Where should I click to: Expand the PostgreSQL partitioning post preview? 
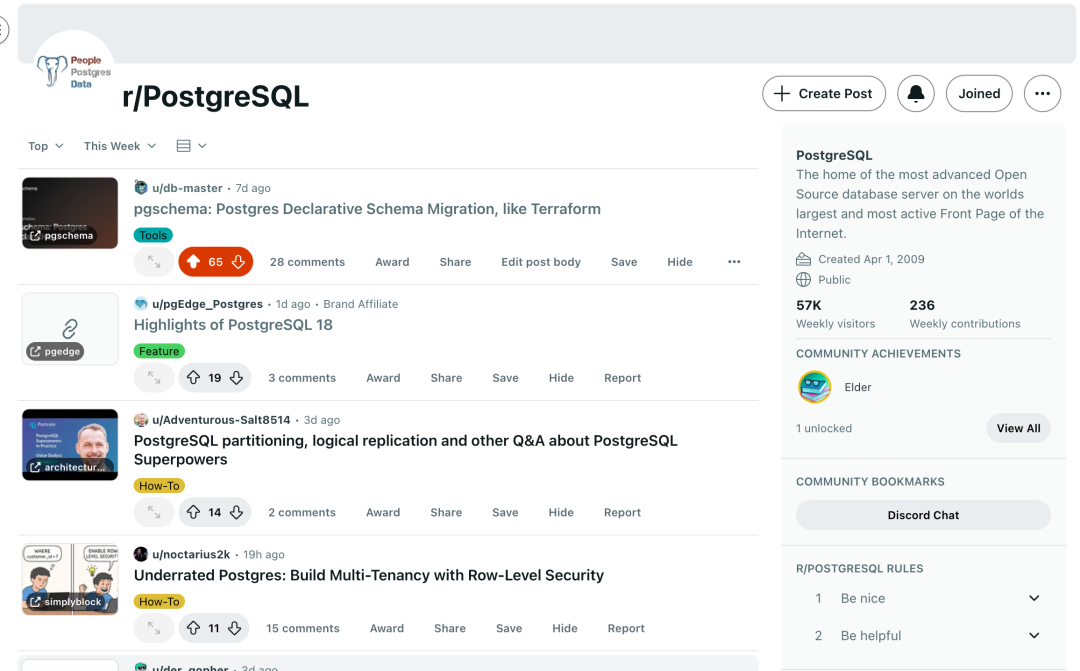(x=154, y=512)
